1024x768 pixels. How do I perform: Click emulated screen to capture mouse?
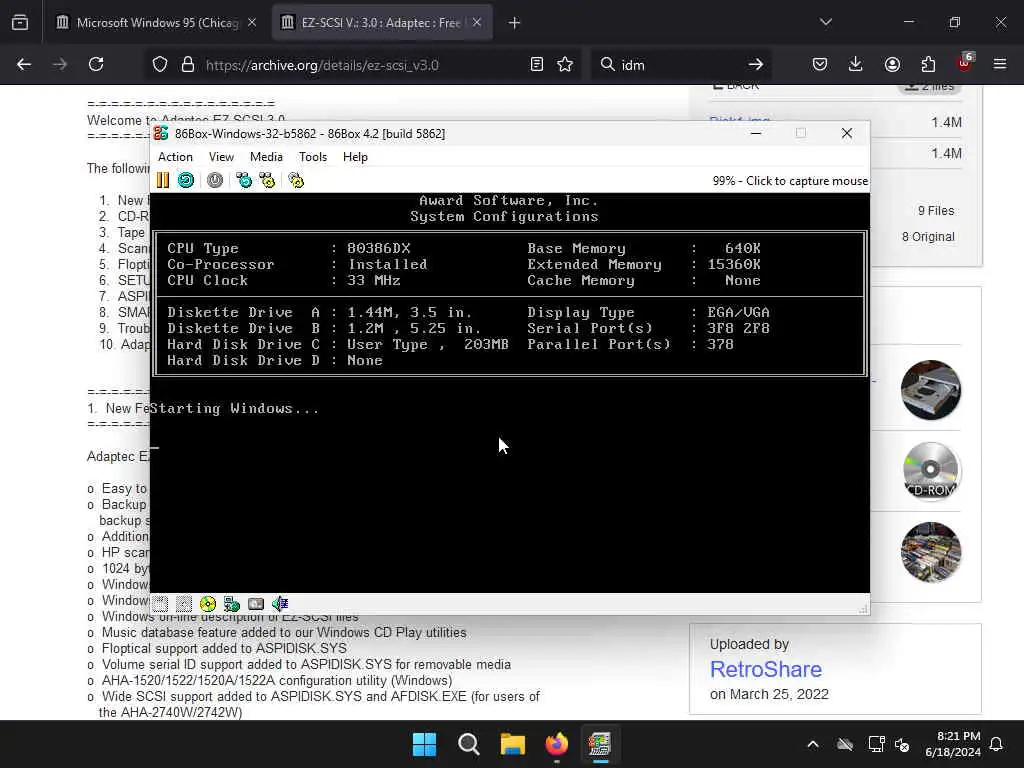(x=510, y=392)
